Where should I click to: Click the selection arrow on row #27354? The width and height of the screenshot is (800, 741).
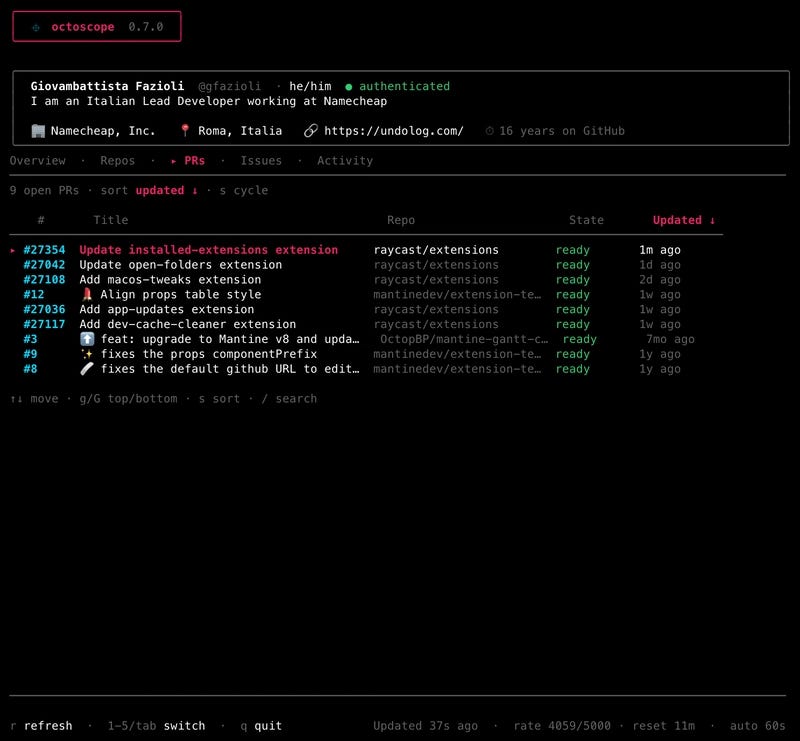click(x=13, y=250)
